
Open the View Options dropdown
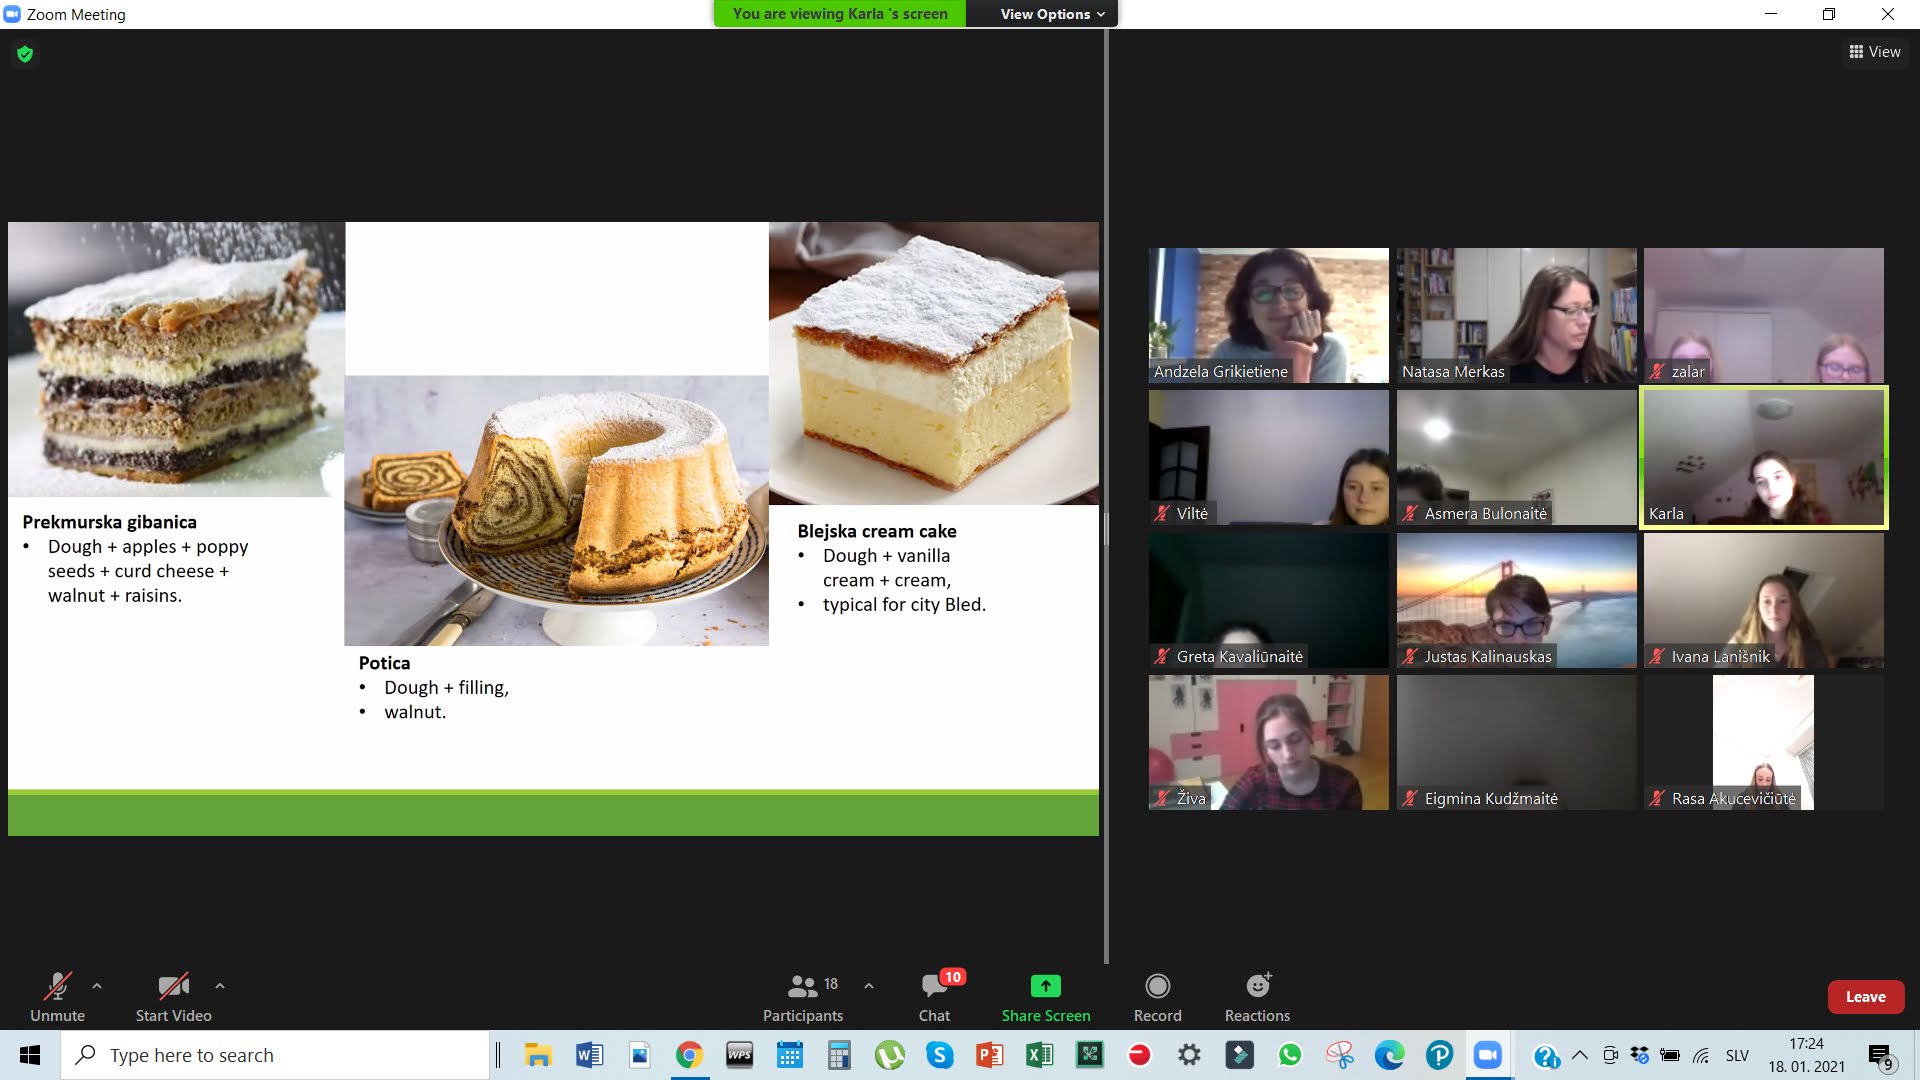pyautogui.click(x=1052, y=14)
